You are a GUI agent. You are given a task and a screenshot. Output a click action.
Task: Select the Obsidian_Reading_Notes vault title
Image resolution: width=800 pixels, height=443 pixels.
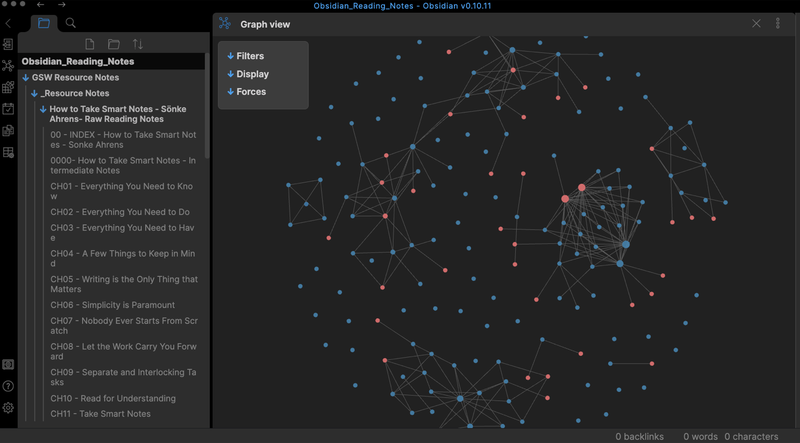[x=78, y=61]
